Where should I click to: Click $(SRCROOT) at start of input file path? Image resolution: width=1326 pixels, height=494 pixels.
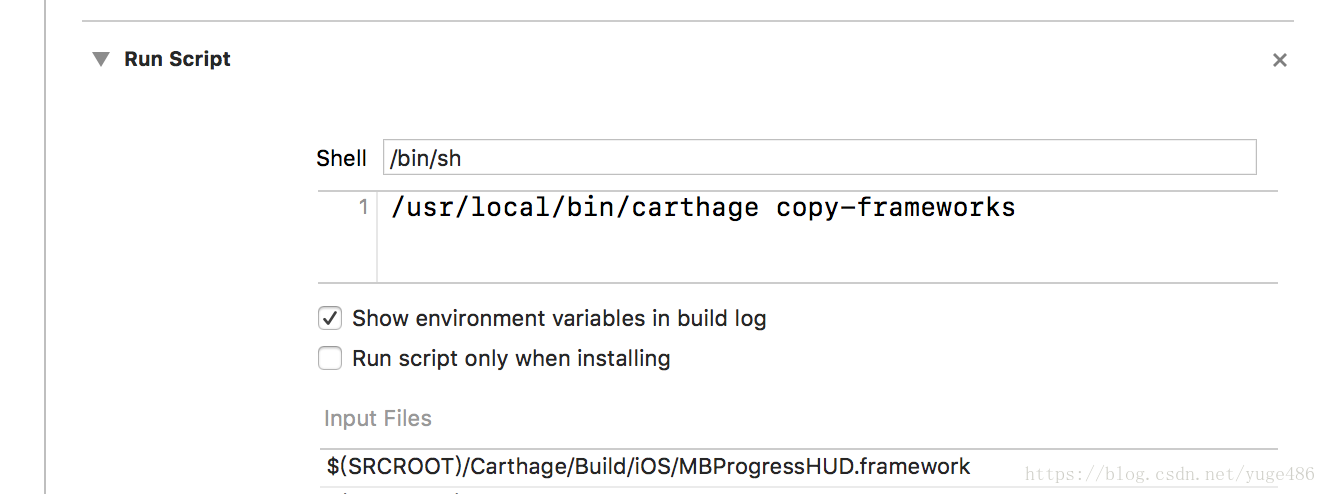click(x=394, y=466)
